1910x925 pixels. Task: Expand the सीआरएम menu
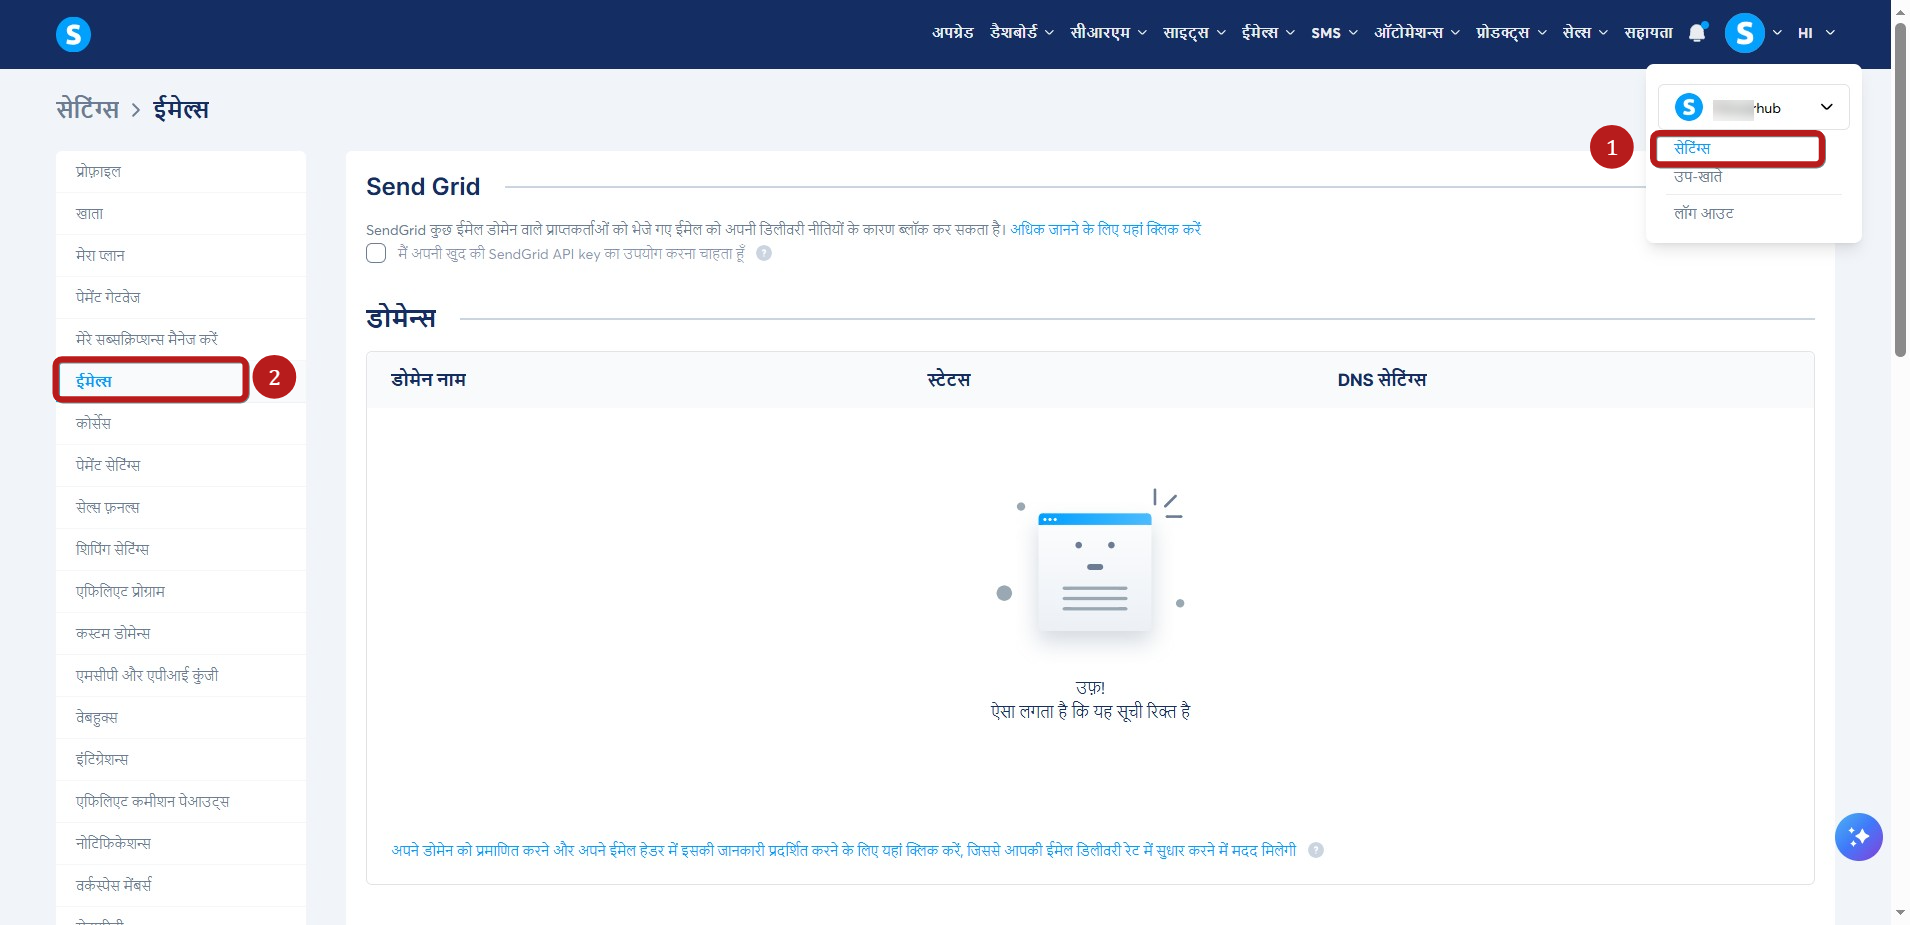point(1109,32)
